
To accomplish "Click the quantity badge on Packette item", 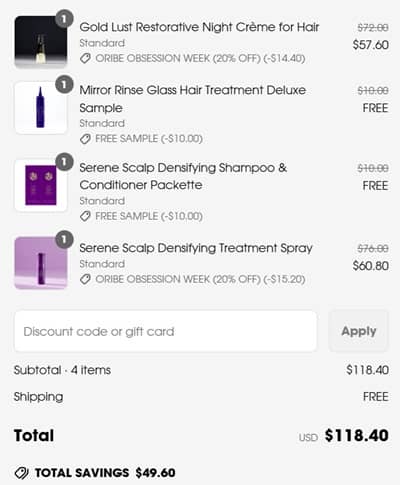I will click(x=64, y=162).
